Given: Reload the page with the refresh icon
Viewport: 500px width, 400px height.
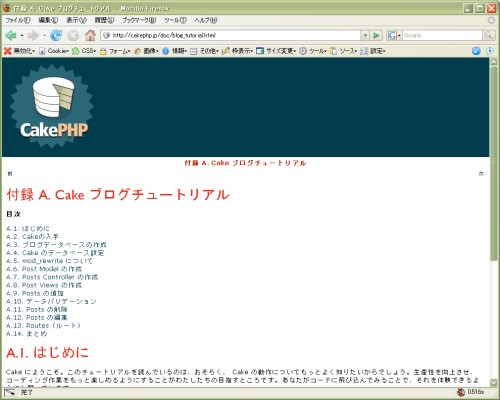Looking at the screenshot, I should (x=56, y=35).
